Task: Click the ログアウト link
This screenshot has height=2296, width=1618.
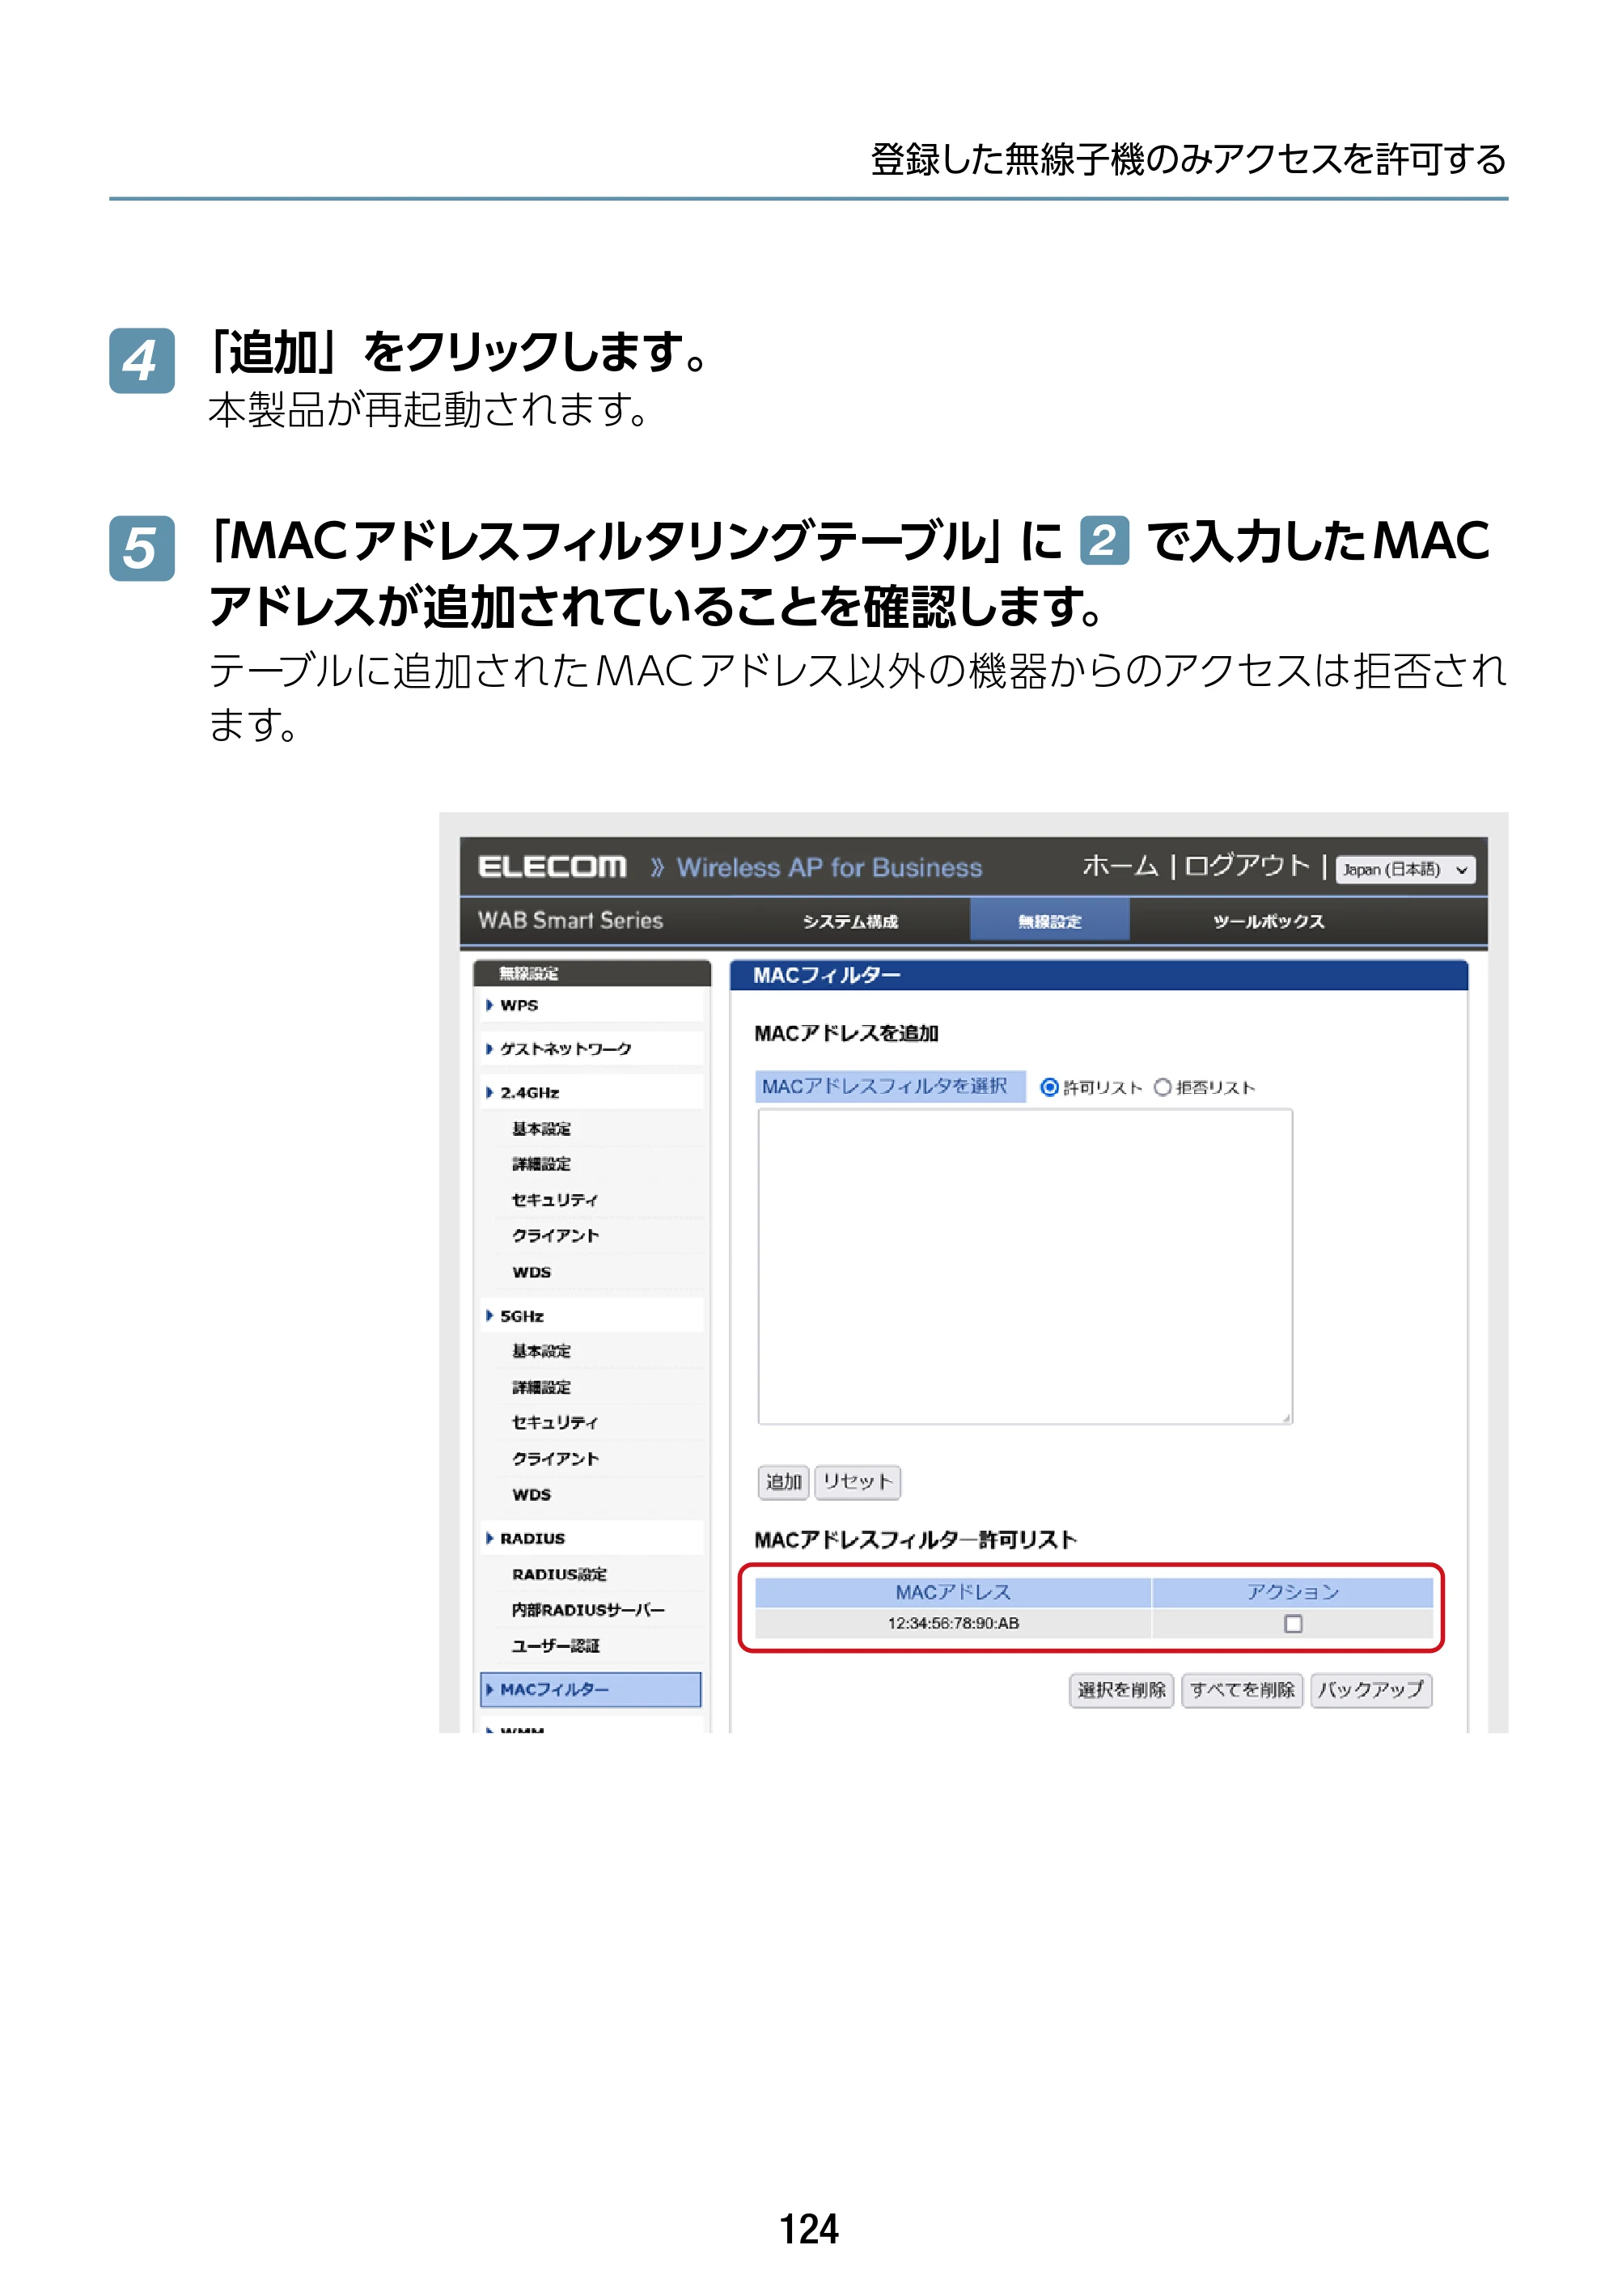Action: [1247, 866]
